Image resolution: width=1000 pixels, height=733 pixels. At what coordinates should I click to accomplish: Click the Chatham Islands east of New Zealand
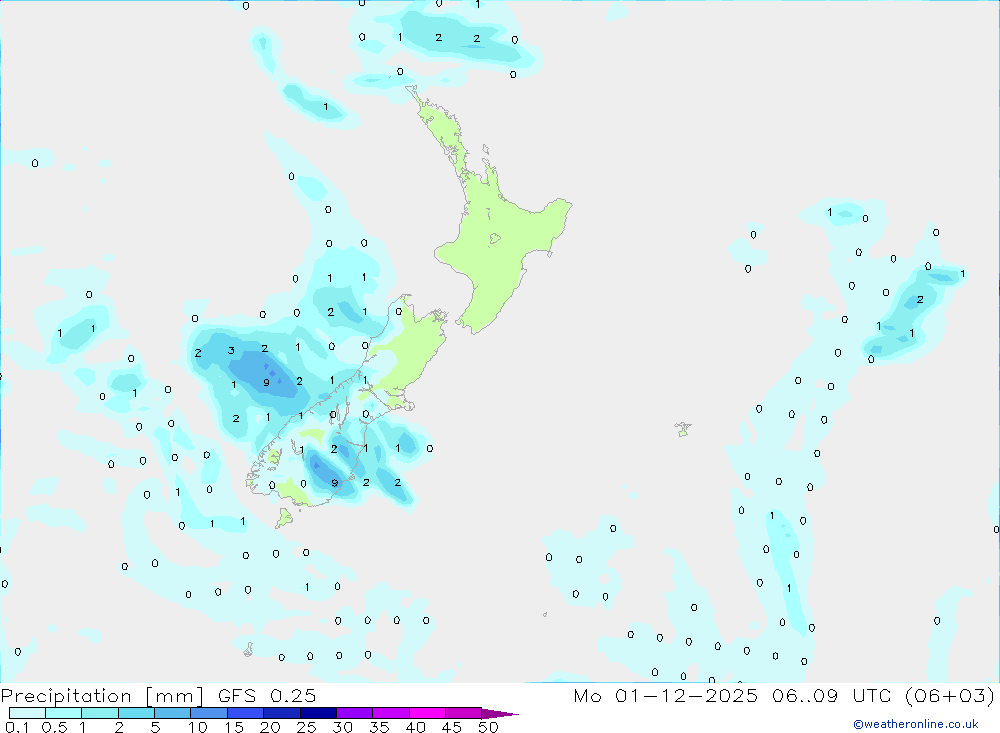click(x=683, y=429)
